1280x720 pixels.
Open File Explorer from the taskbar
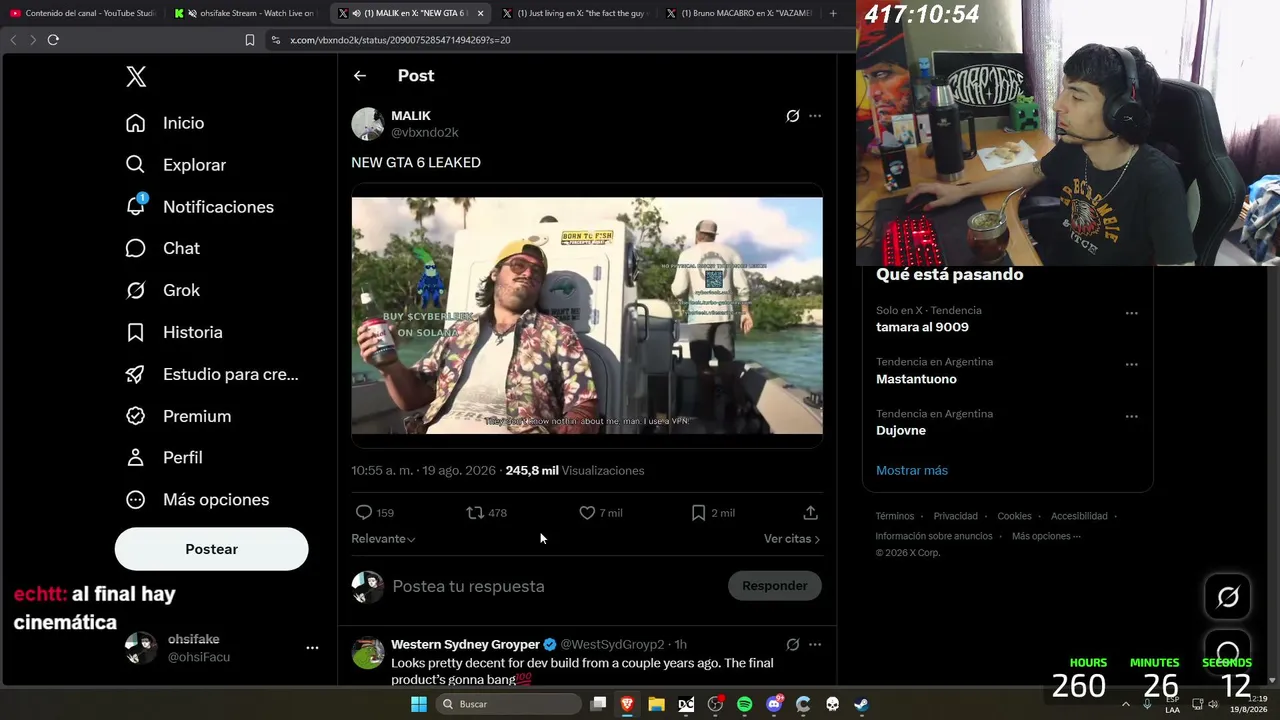click(x=656, y=704)
